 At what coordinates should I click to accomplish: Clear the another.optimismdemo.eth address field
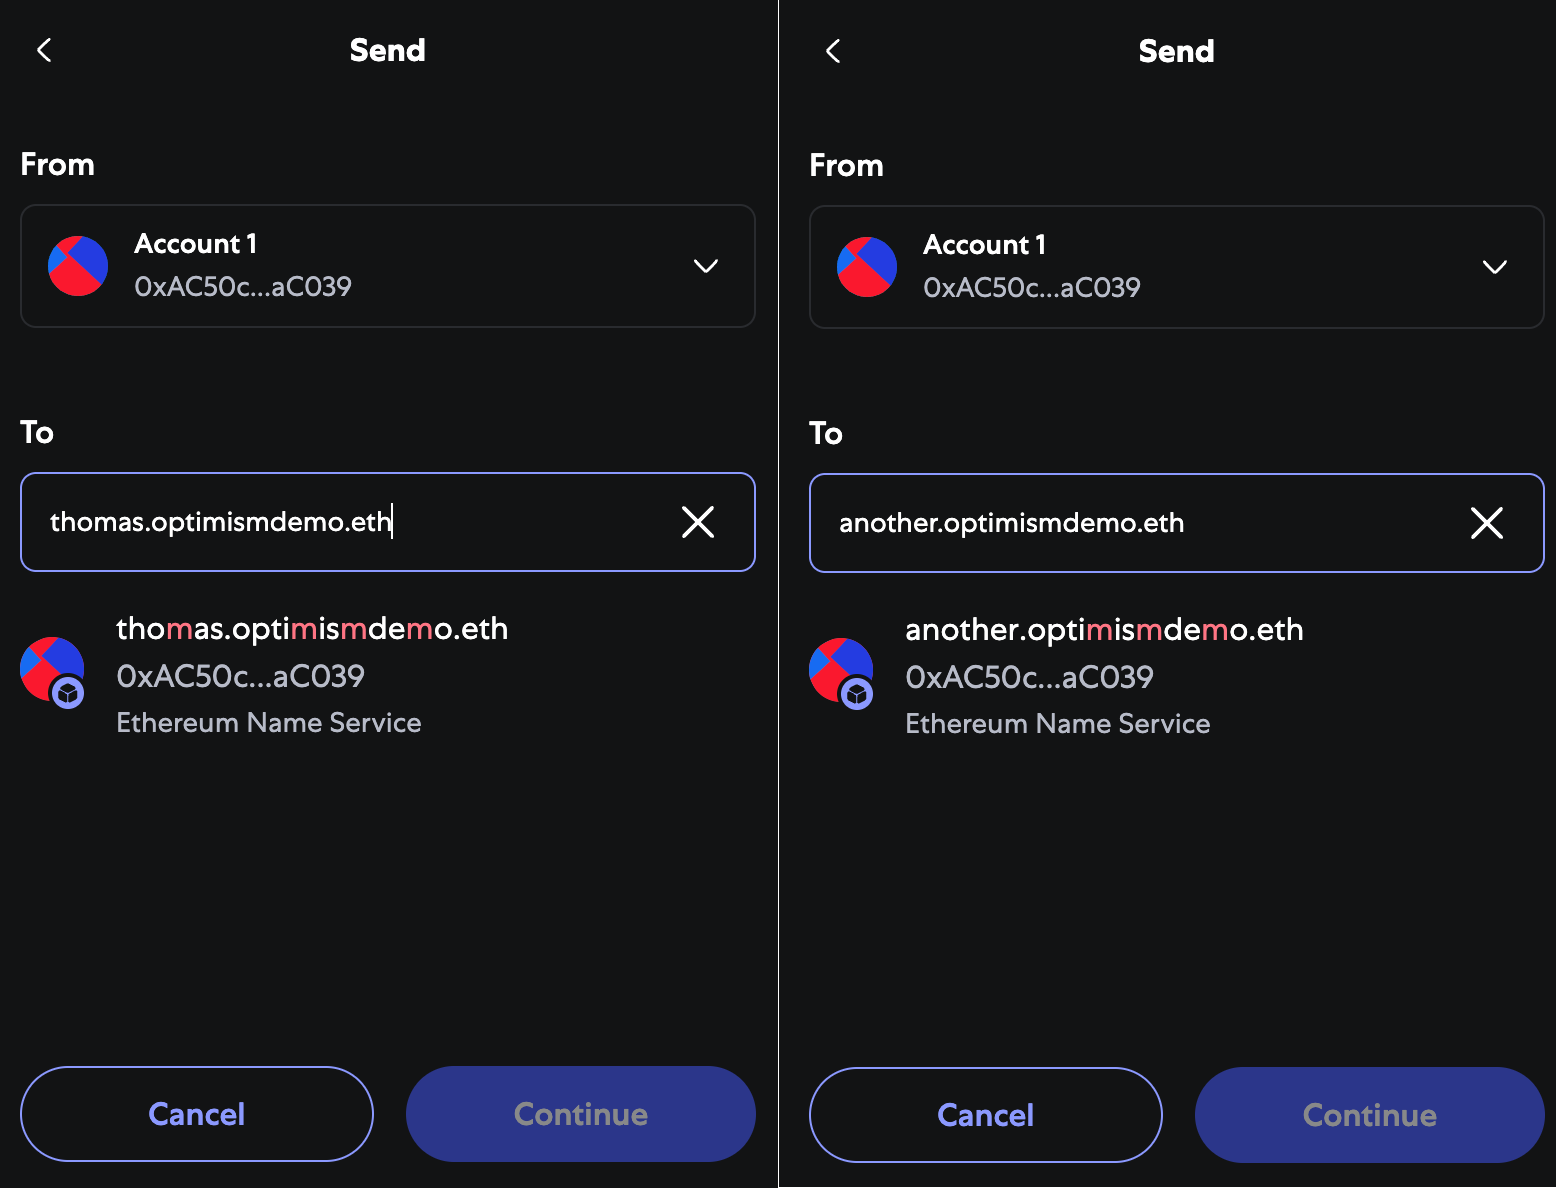coord(1486,523)
